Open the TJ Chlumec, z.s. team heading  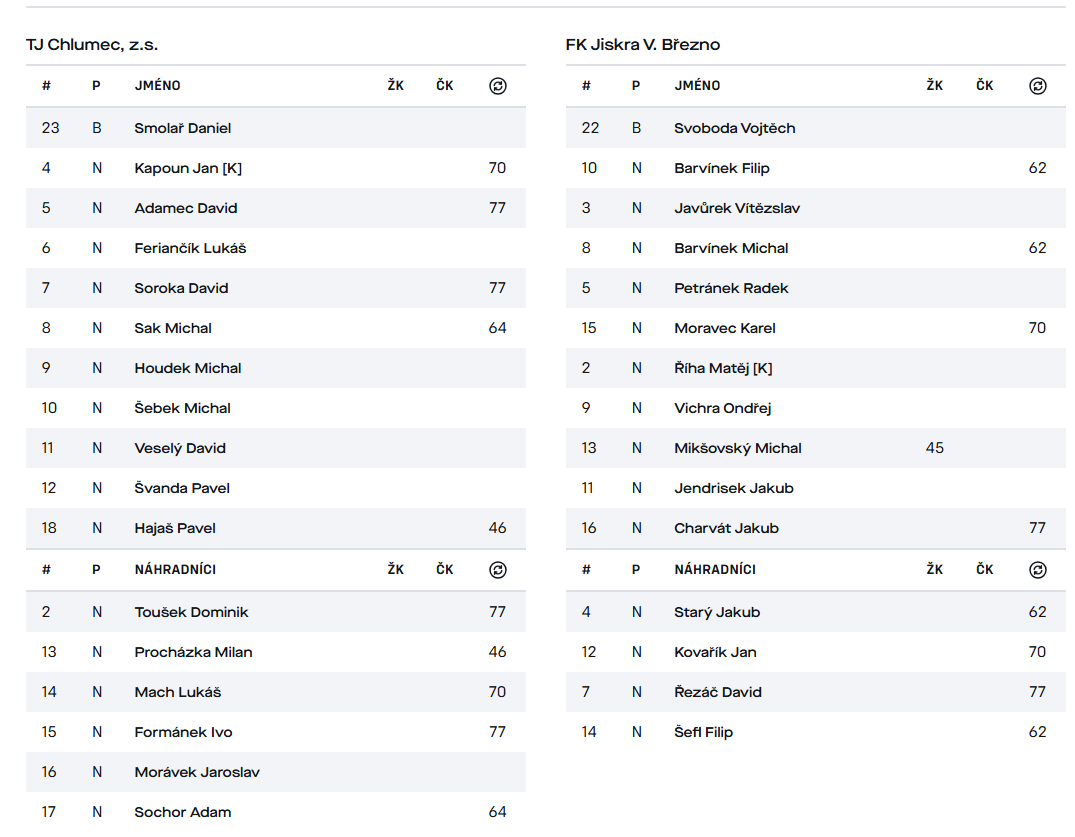click(x=92, y=45)
